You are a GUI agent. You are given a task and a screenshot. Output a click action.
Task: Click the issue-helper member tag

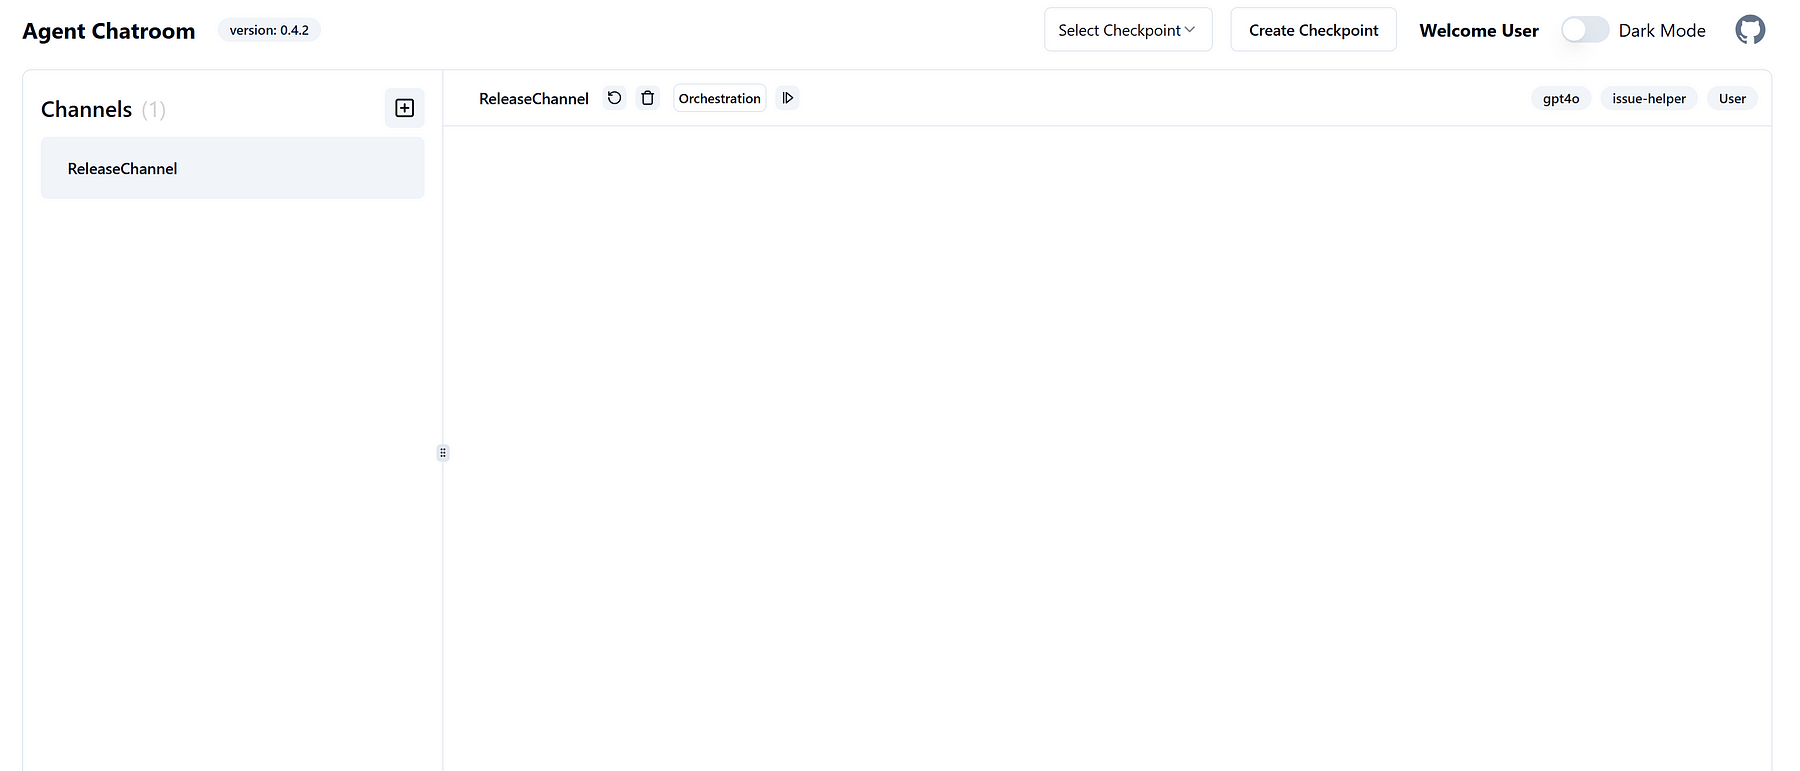click(x=1649, y=98)
